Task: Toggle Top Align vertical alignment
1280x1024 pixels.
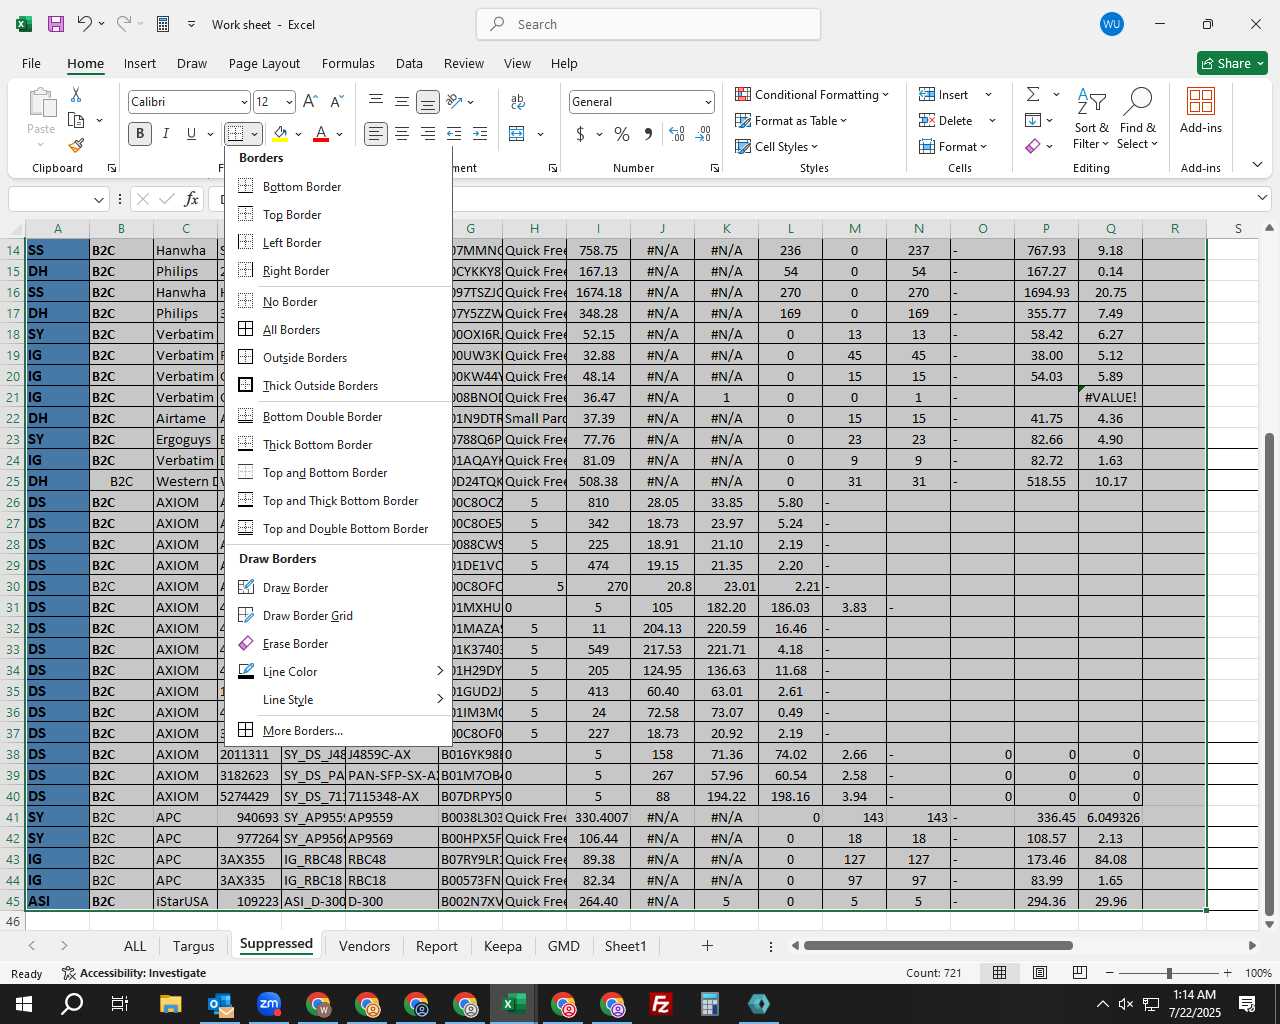Action: click(376, 101)
